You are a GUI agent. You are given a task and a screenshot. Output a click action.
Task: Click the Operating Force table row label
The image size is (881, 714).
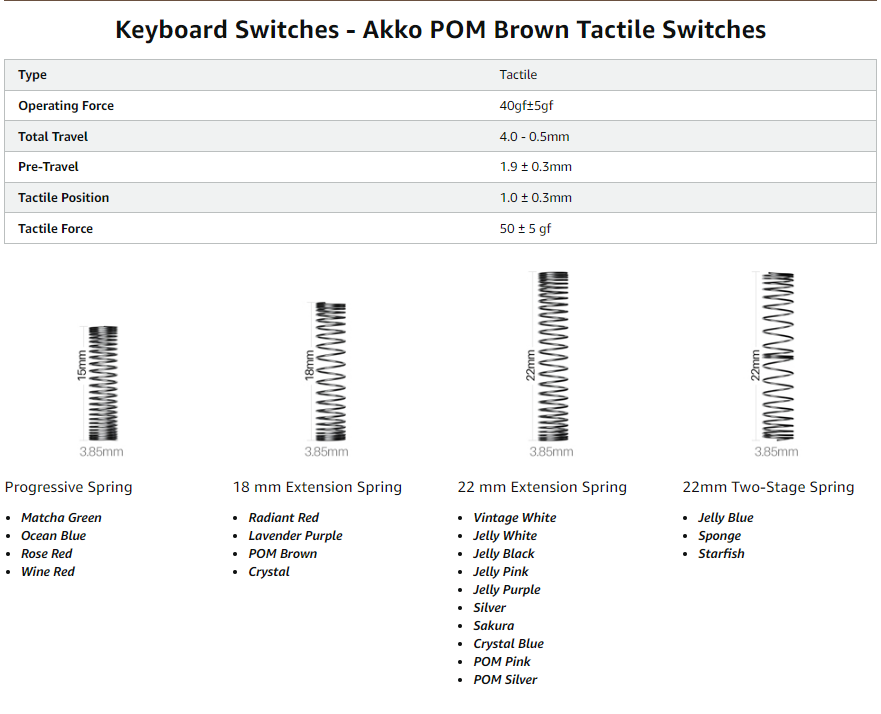[x=66, y=106]
